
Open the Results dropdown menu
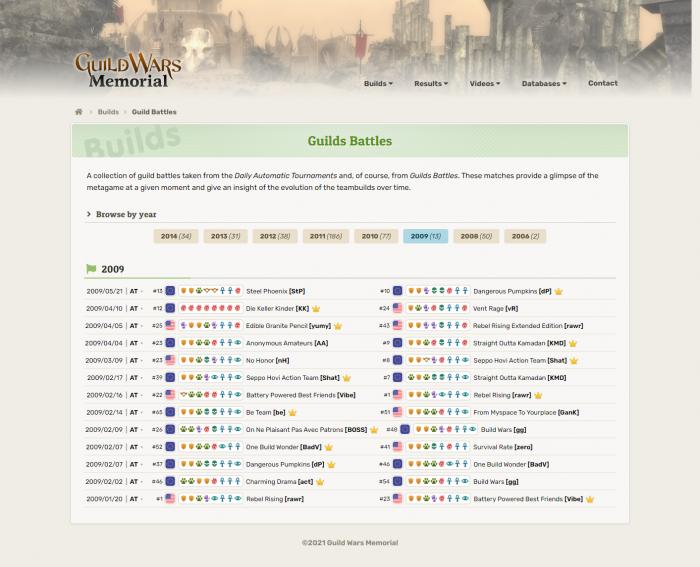coord(431,83)
